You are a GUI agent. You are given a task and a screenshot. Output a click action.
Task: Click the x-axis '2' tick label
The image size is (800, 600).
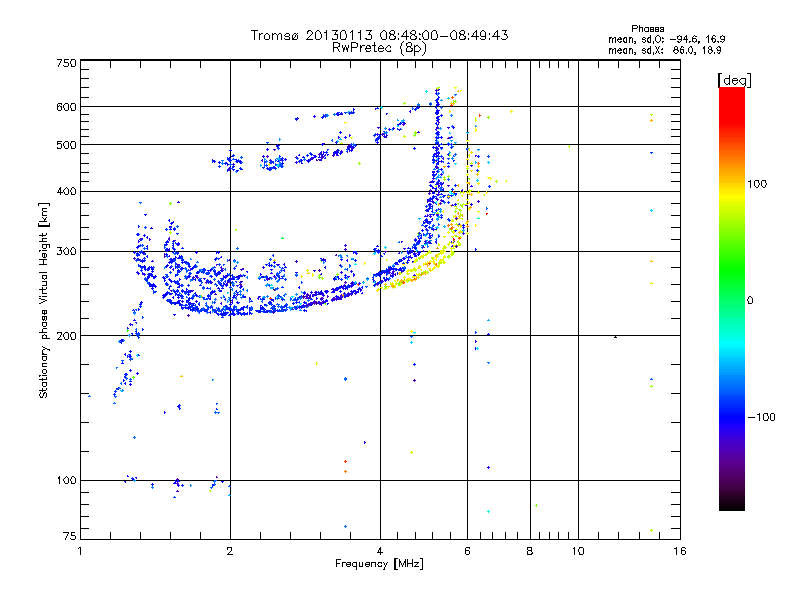click(230, 551)
